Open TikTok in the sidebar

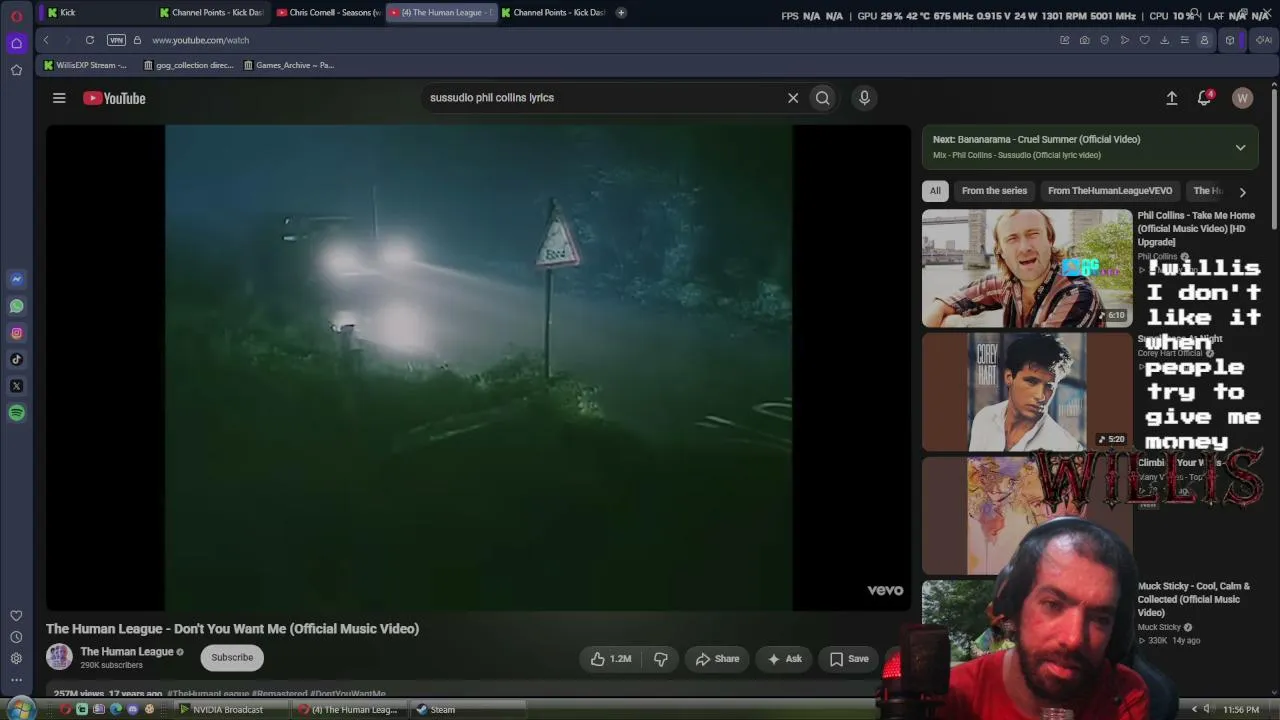pyautogui.click(x=16, y=359)
